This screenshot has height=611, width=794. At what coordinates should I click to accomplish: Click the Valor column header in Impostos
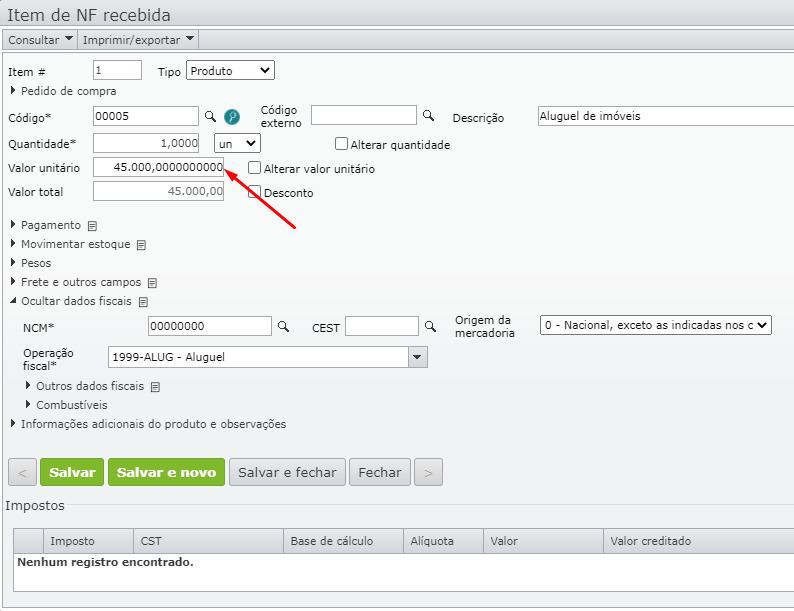[543, 541]
